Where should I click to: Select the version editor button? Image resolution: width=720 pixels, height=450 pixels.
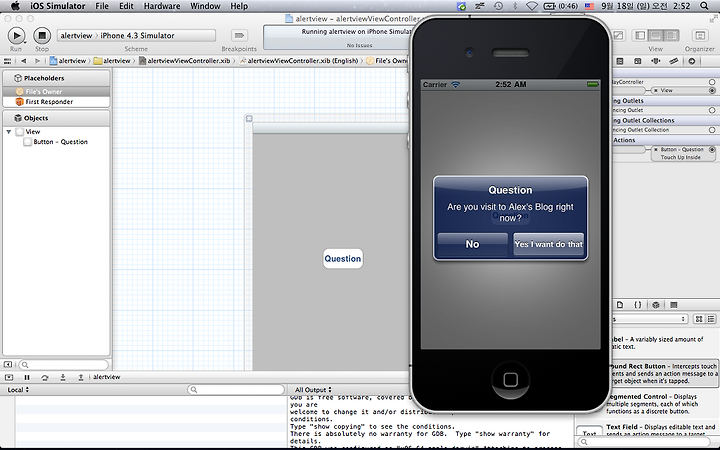click(x=619, y=35)
